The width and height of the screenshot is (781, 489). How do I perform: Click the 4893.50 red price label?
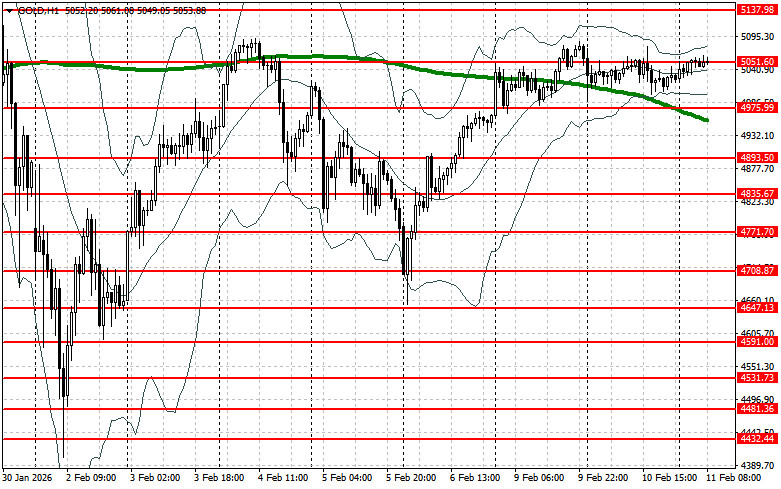(x=757, y=158)
